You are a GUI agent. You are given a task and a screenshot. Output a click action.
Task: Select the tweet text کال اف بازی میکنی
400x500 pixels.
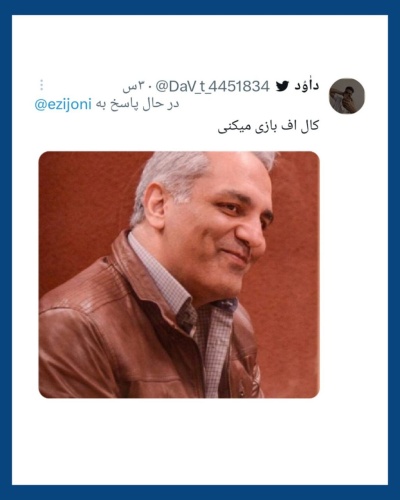(x=268, y=127)
